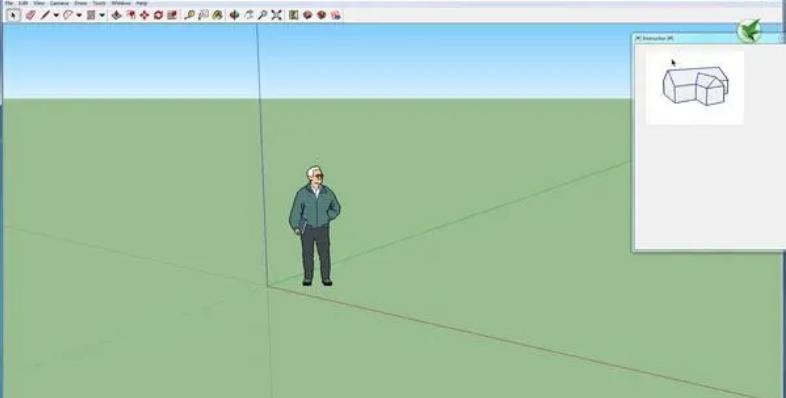Select the arrow Select tool

(14, 15)
